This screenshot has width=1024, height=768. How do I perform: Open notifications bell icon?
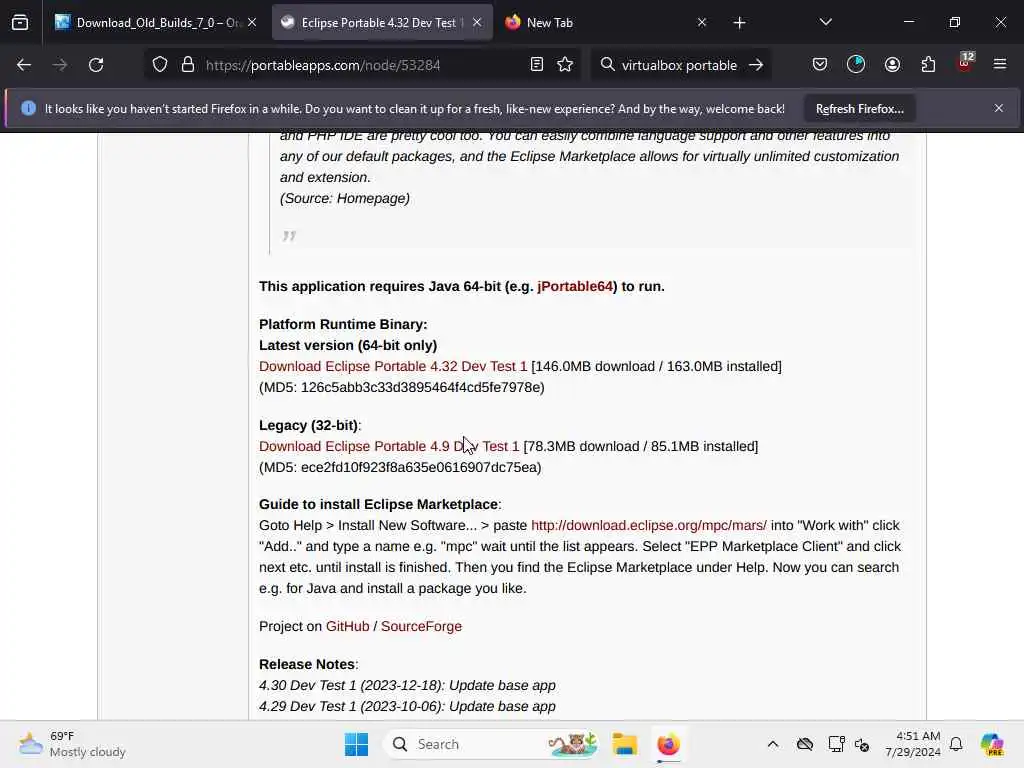pyautogui.click(x=956, y=744)
